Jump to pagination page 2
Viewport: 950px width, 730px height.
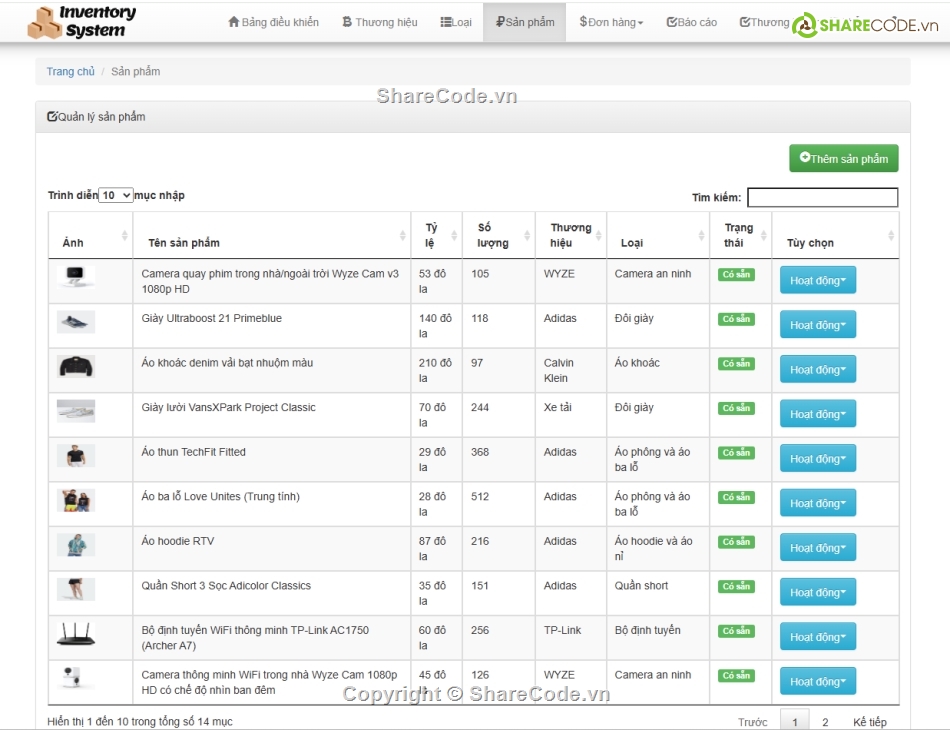[x=825, y=722]
